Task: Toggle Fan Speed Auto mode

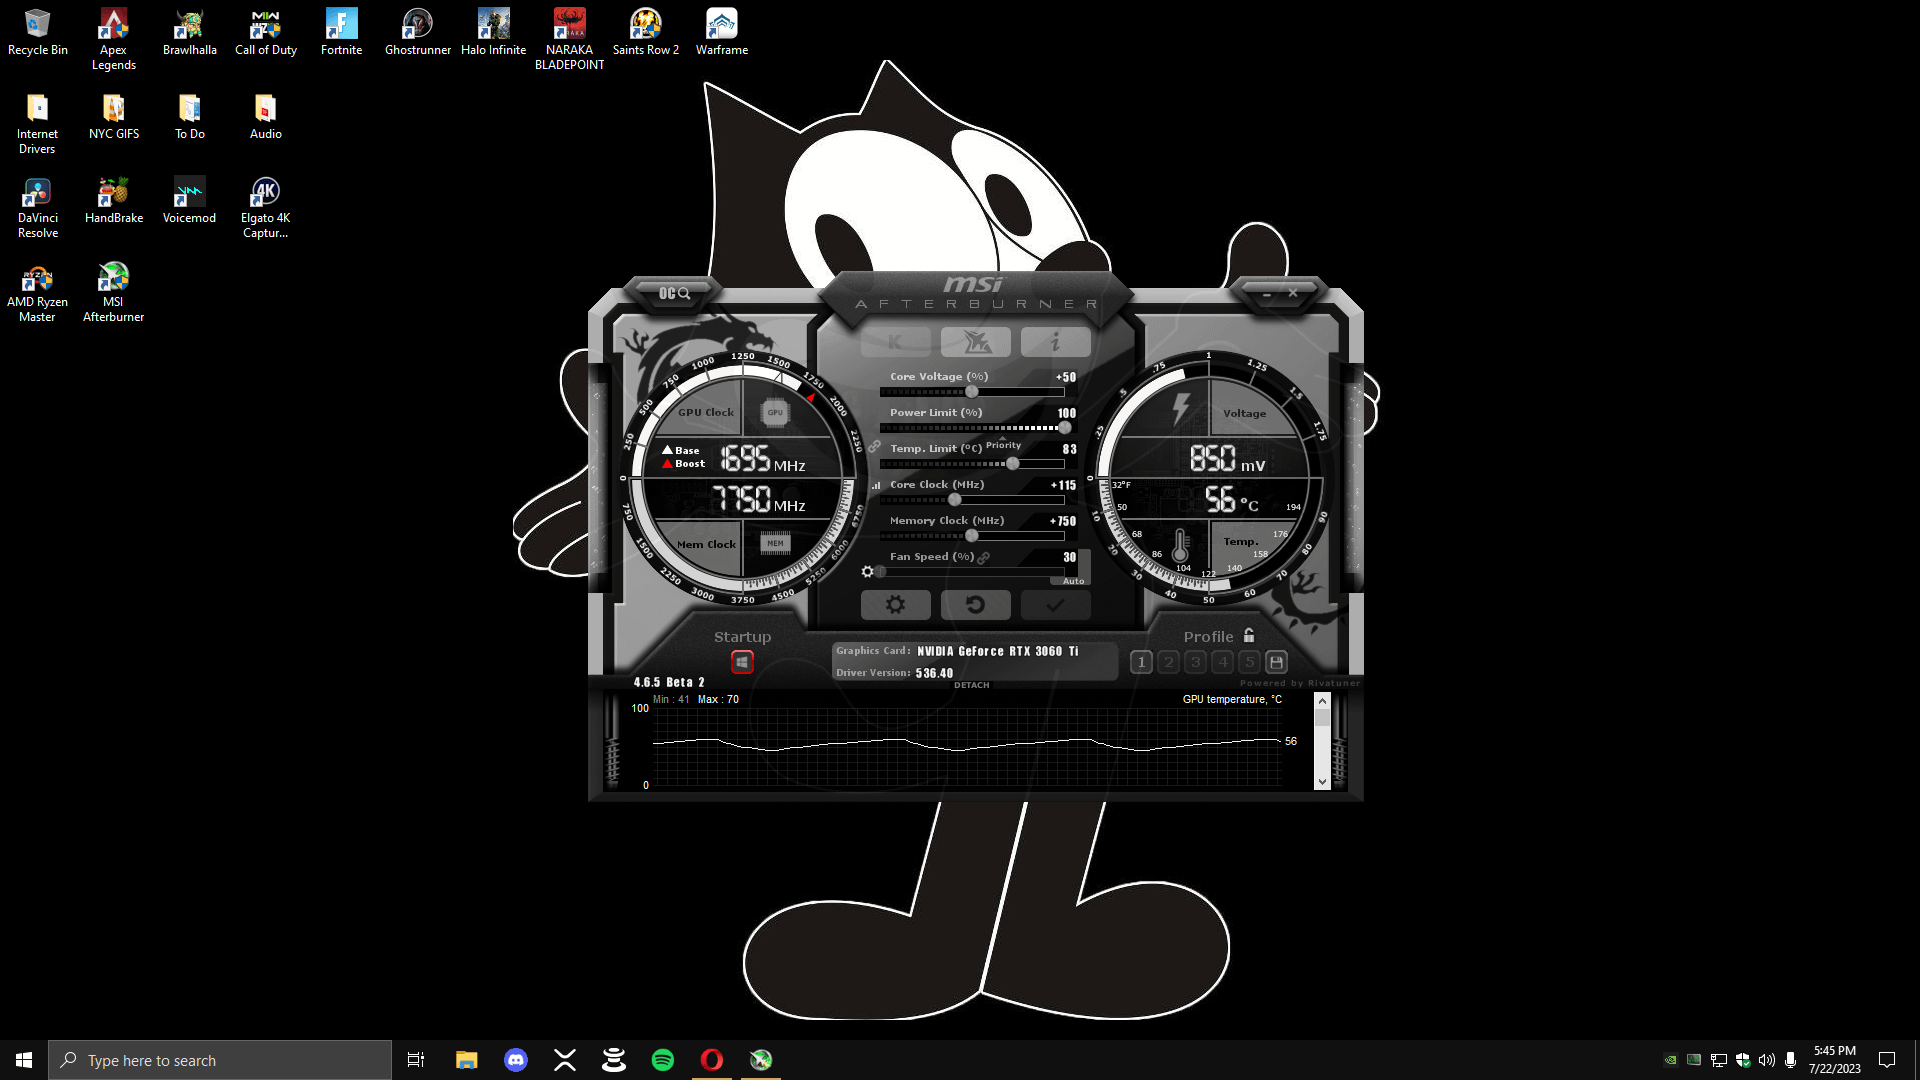Action: point(1073,581)
